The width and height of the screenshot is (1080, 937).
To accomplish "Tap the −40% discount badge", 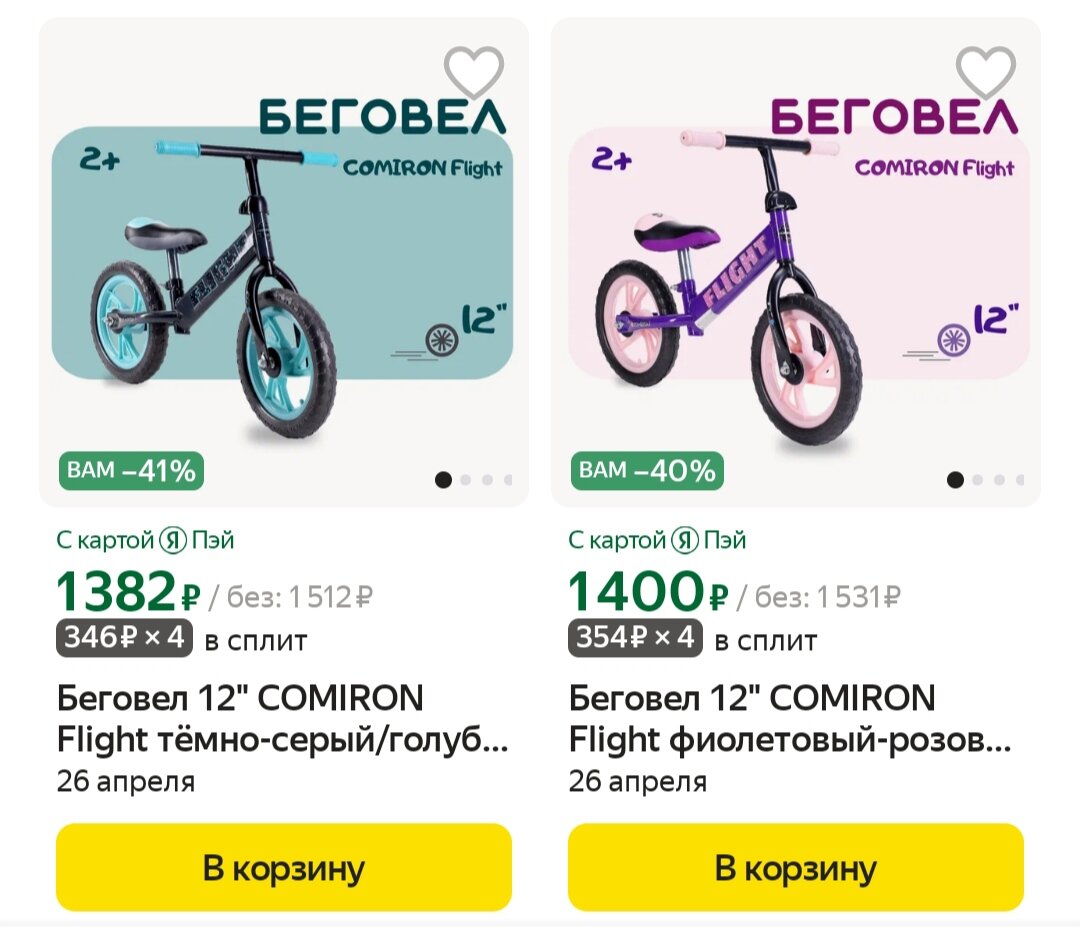I will 647,470.
